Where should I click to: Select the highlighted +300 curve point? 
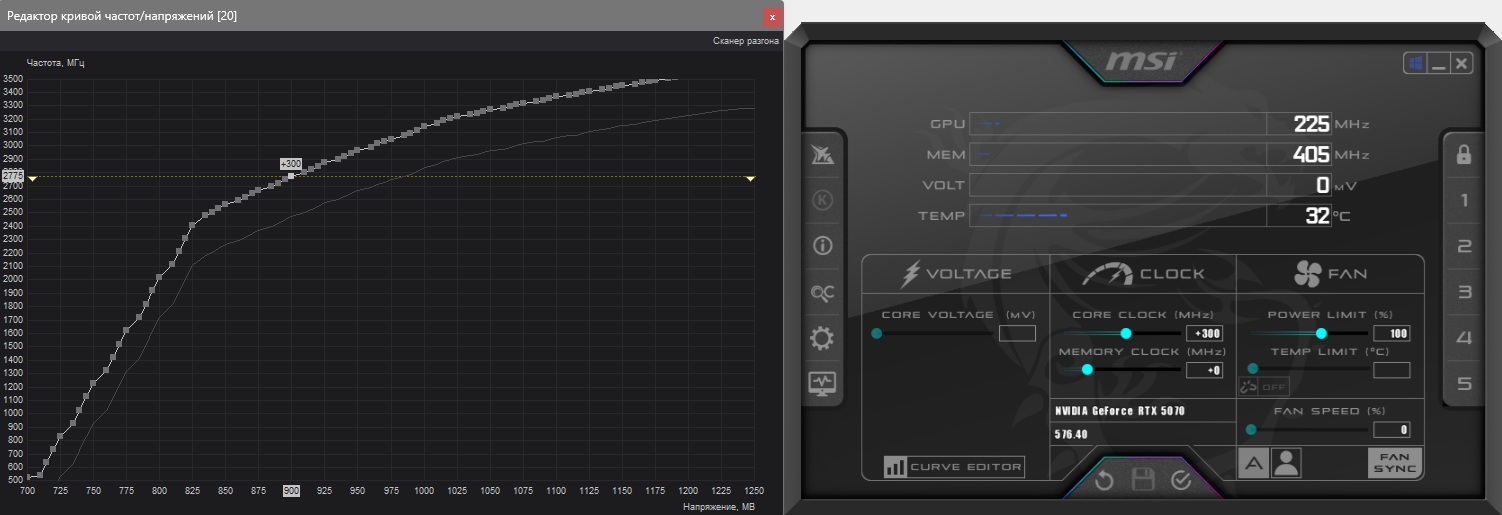tap(291, 176)
